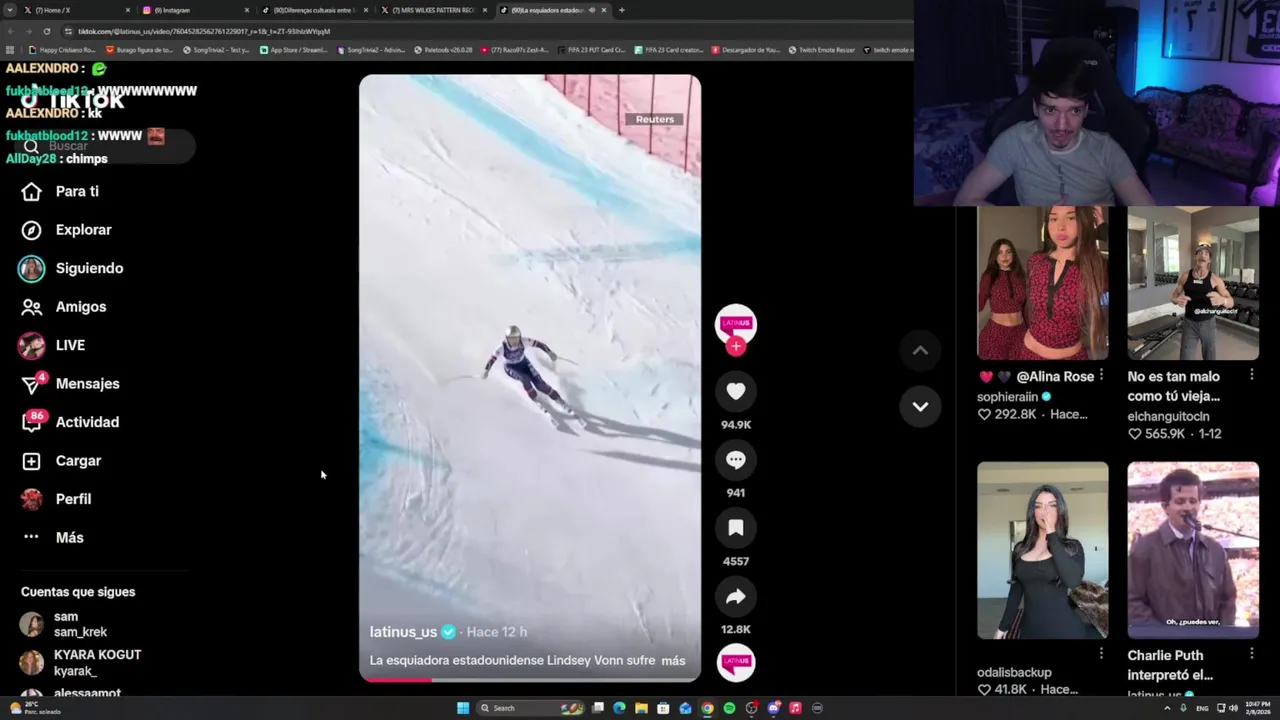
Task: Open a new browser tab
Action: point(622,10)
